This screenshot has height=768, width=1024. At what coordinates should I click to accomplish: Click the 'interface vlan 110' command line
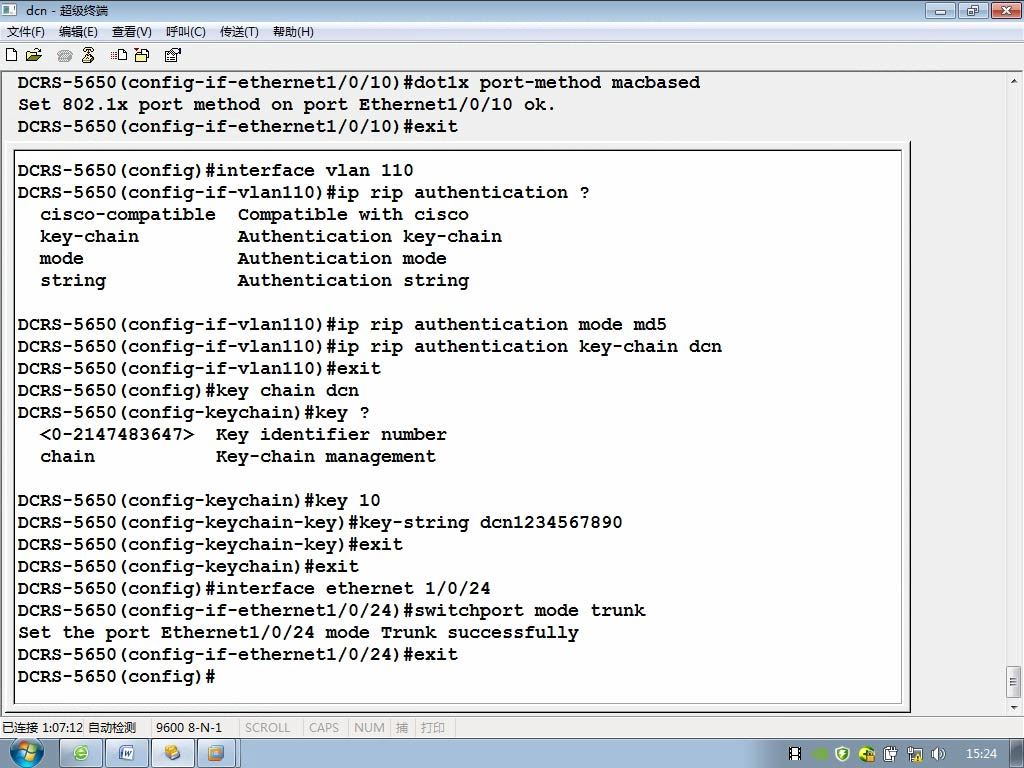tap(216, 170)
